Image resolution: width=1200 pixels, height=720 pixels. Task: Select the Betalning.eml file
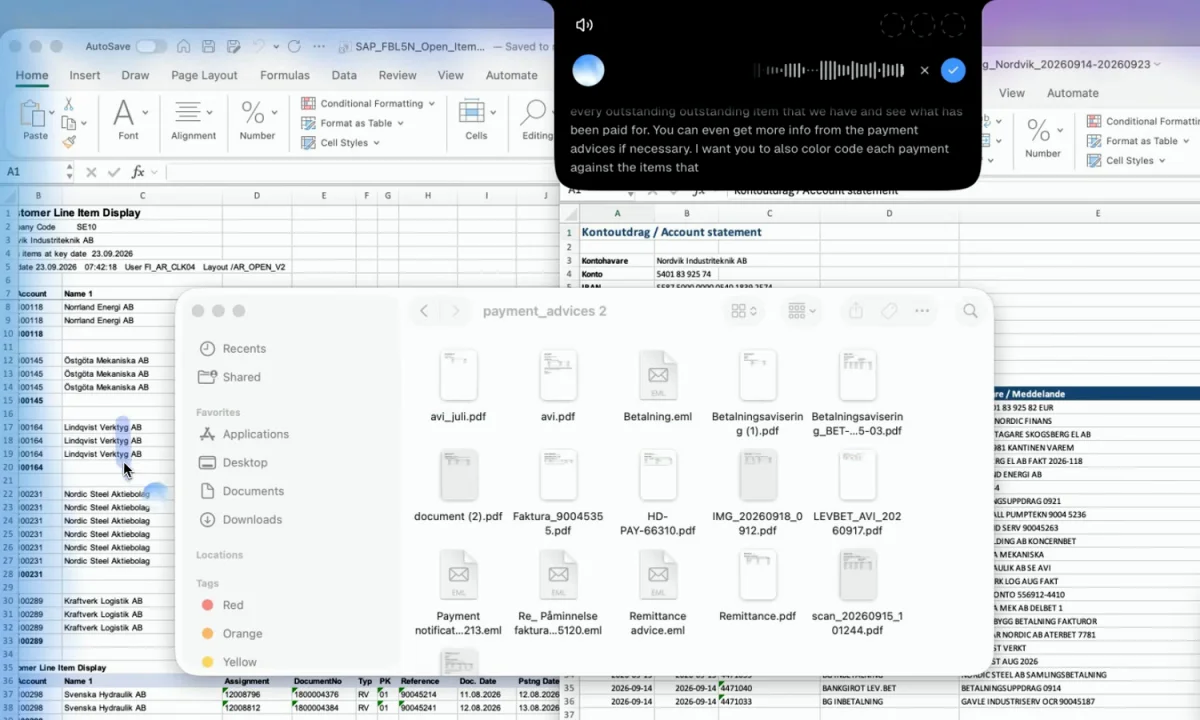tap(657, 386)
